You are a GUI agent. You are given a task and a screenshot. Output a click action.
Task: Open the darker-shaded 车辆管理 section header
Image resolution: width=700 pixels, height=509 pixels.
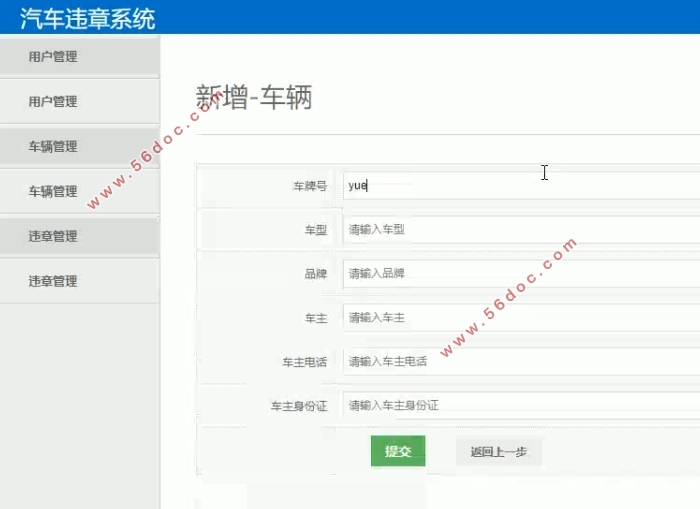click(x=80, y=146)
